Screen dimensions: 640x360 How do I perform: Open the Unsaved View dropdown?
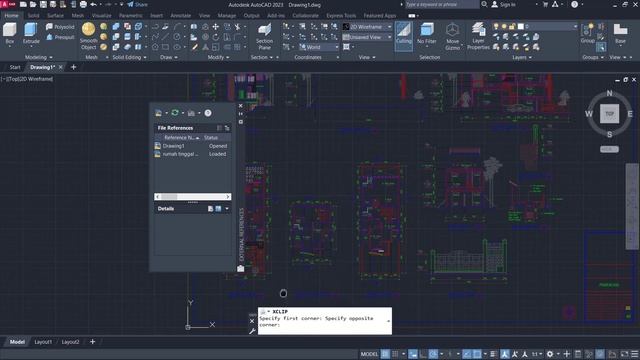[x=367, y=37]
